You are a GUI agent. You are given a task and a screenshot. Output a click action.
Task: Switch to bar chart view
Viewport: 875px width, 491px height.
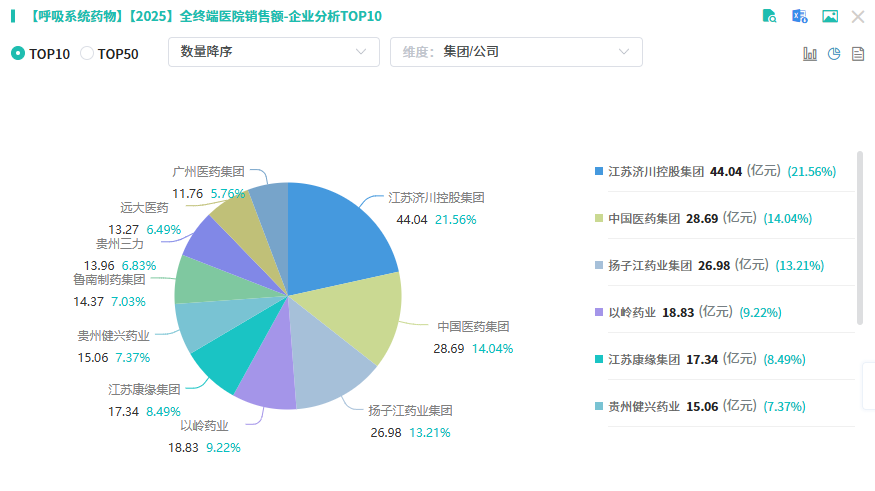click(x=810, y=53)
